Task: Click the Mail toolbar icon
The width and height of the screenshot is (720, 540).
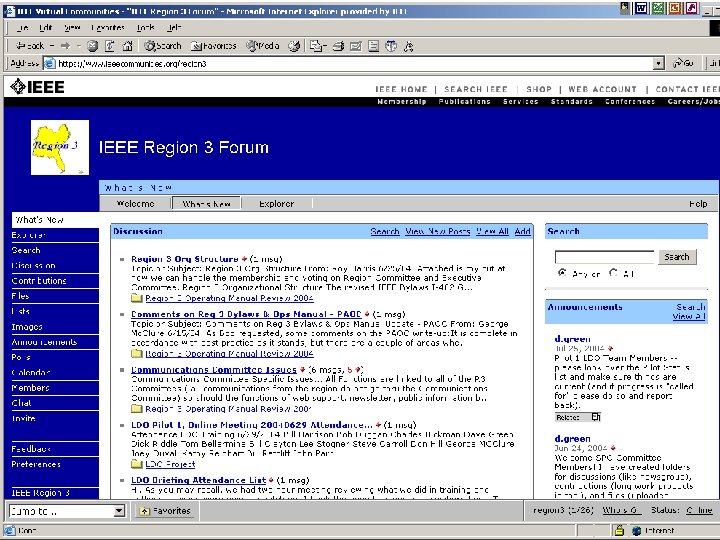Action: click(315, 46)
